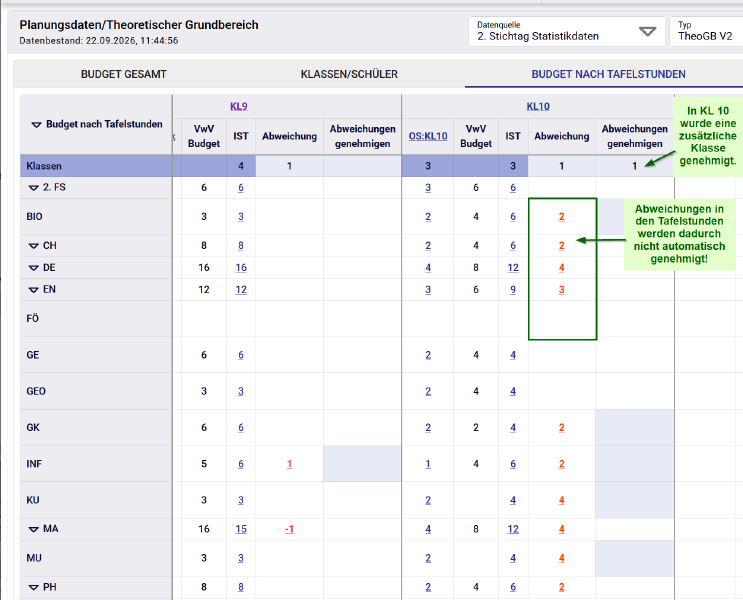
Task: Click KL9 Abweichung -1 in MA row
Action: (x=290, y=529)
